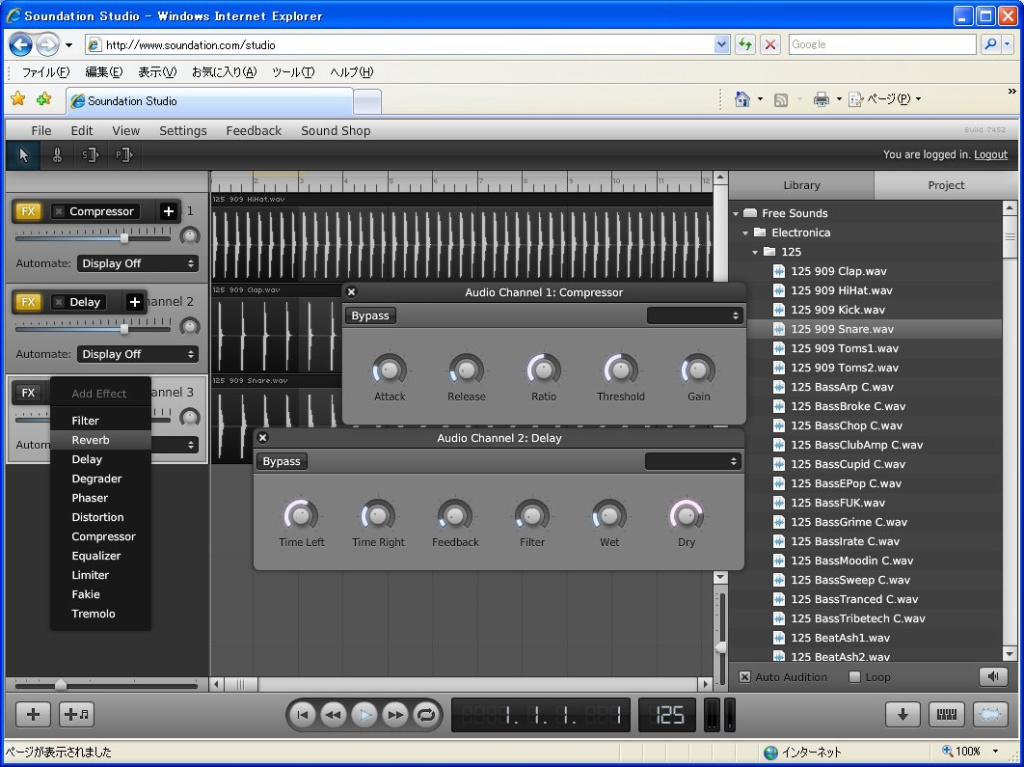Image resolution: width=1024 pixels, height=767 pixels.
Task: Click the 125 tempo display
Action: [667, 715]
